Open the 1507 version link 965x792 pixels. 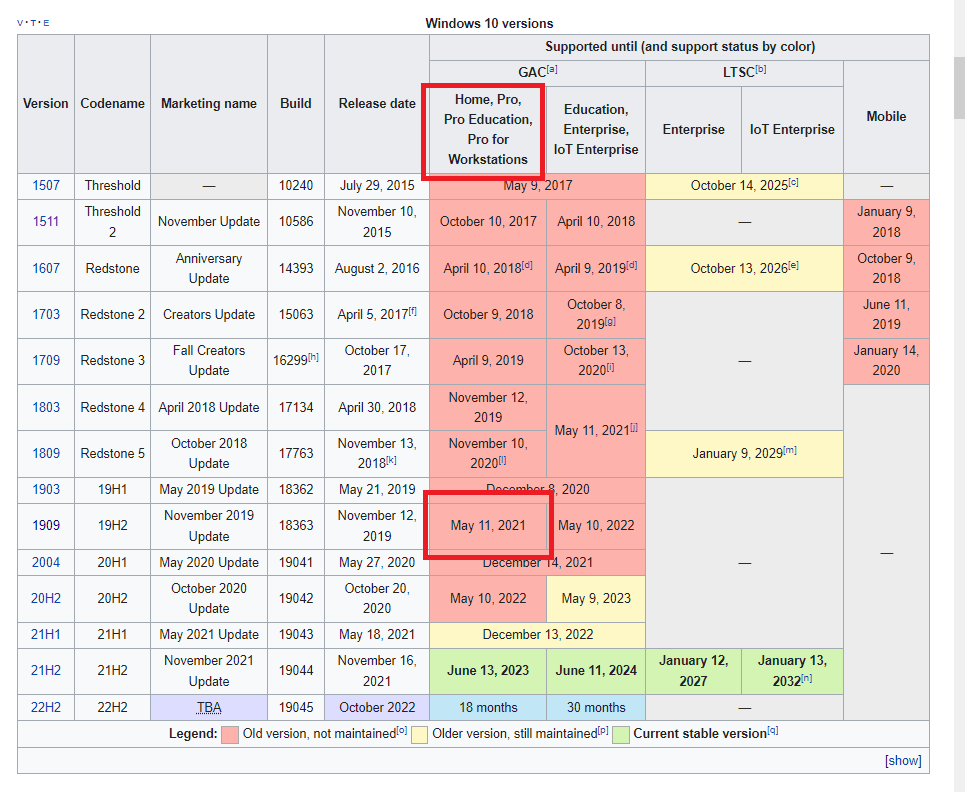[46, 186]
